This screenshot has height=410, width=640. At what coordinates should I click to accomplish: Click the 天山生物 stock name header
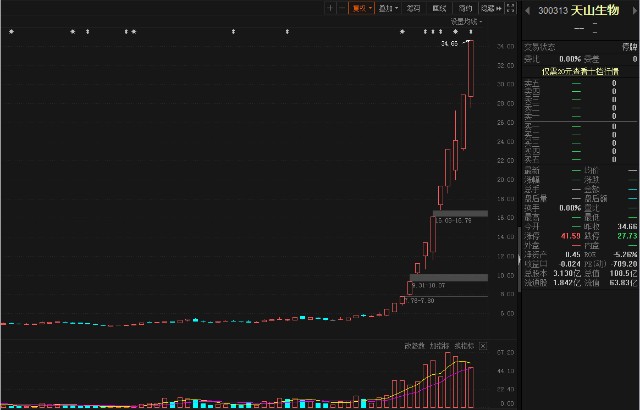click(x=598, y=10)
